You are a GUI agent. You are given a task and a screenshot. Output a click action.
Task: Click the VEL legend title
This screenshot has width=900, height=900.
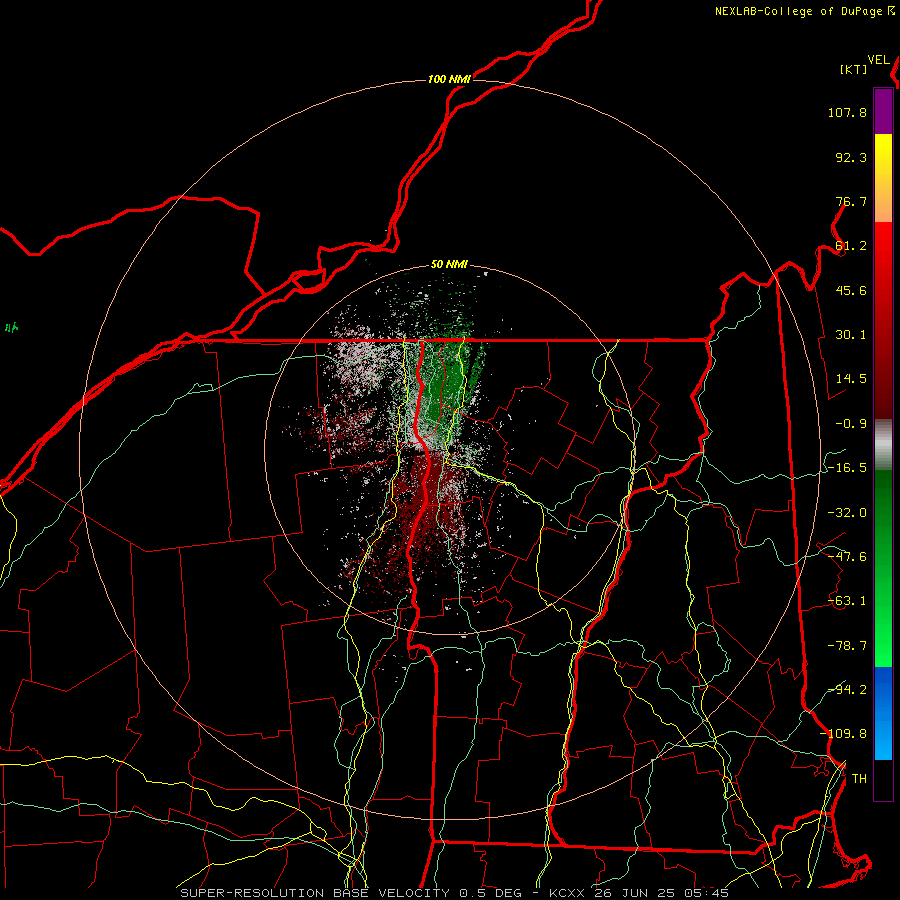[878, 60]
